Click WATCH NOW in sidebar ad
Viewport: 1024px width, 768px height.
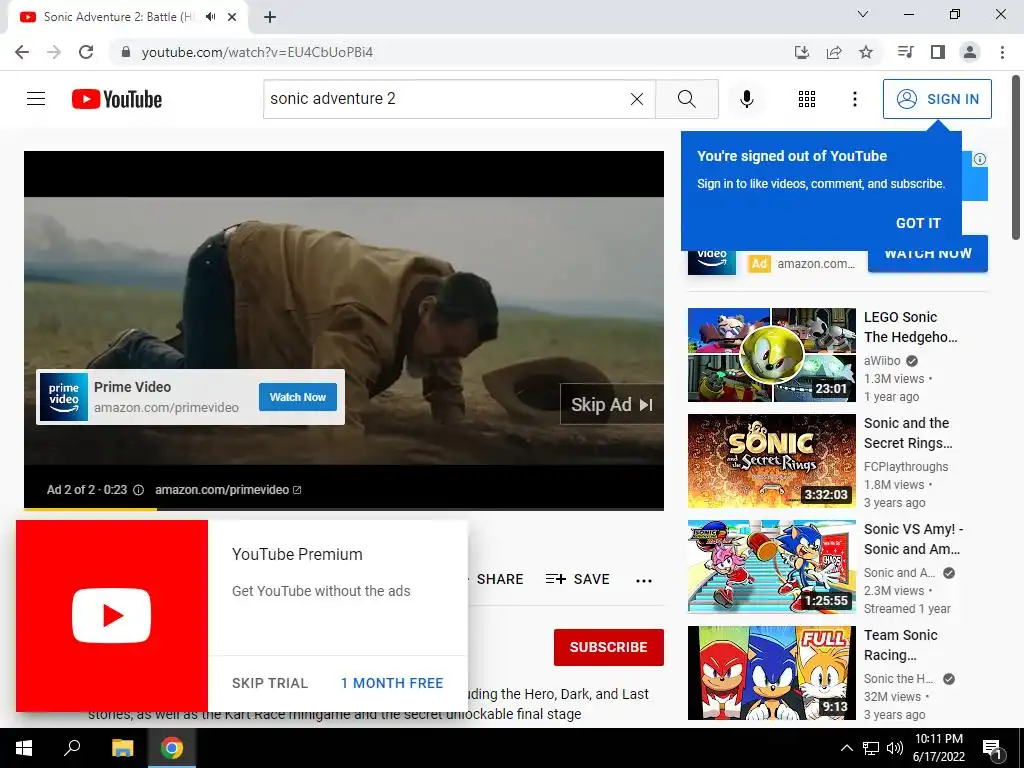tap(927, 254)
